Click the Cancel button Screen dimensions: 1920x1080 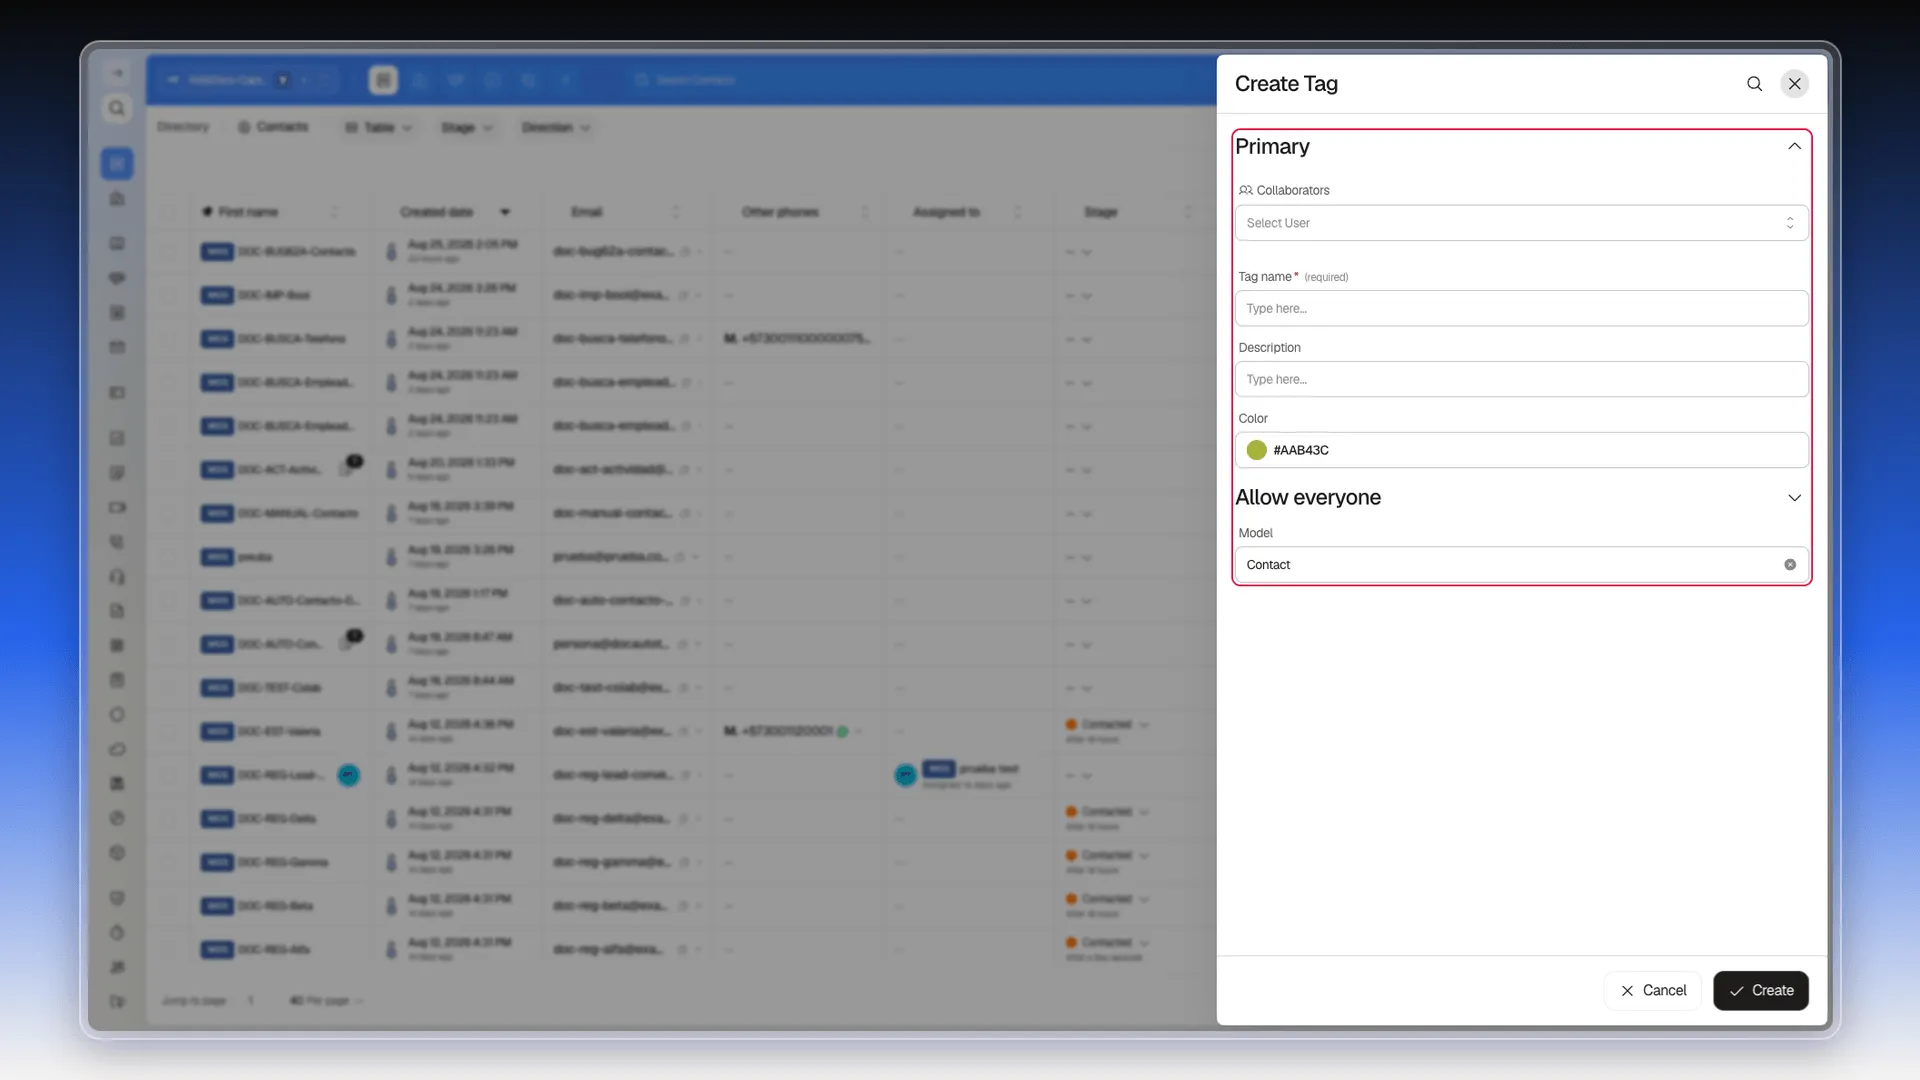coord(1653,990)
